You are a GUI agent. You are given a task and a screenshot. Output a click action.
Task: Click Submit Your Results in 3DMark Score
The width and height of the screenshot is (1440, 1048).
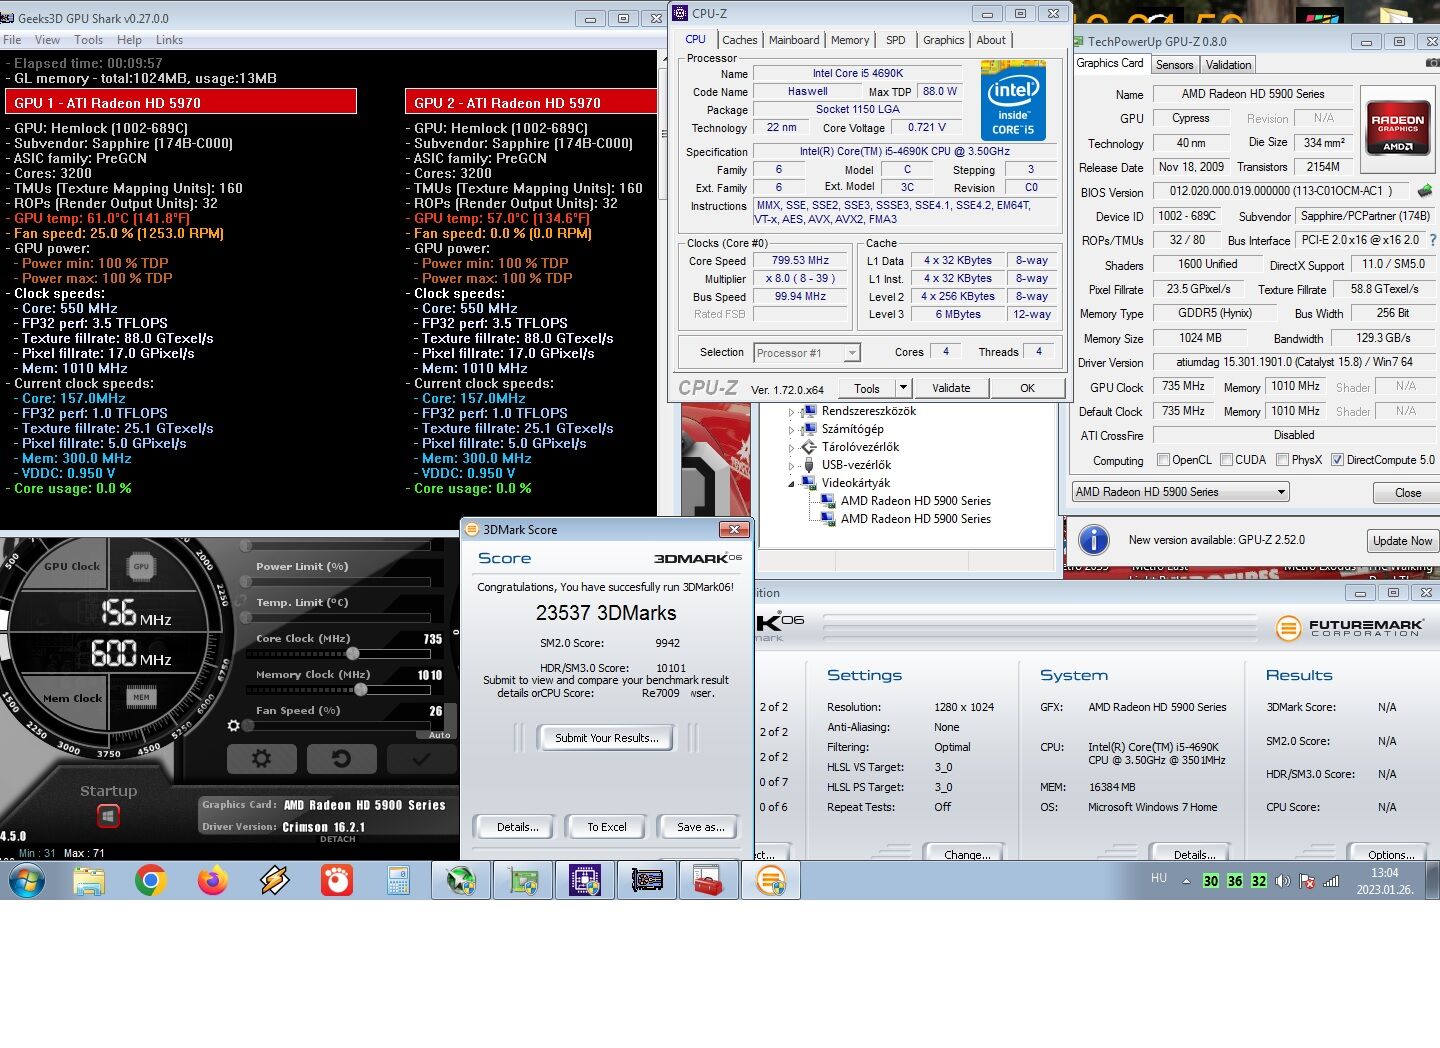tap(607, 738)
